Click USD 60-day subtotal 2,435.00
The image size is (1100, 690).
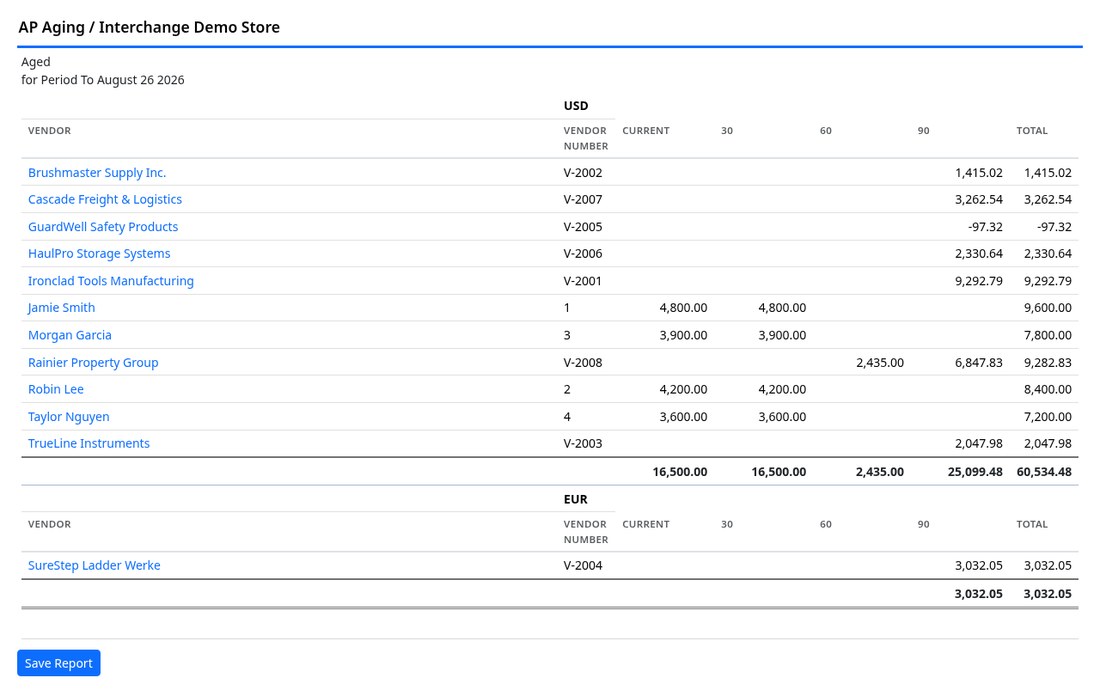click(x=880, y=472)
